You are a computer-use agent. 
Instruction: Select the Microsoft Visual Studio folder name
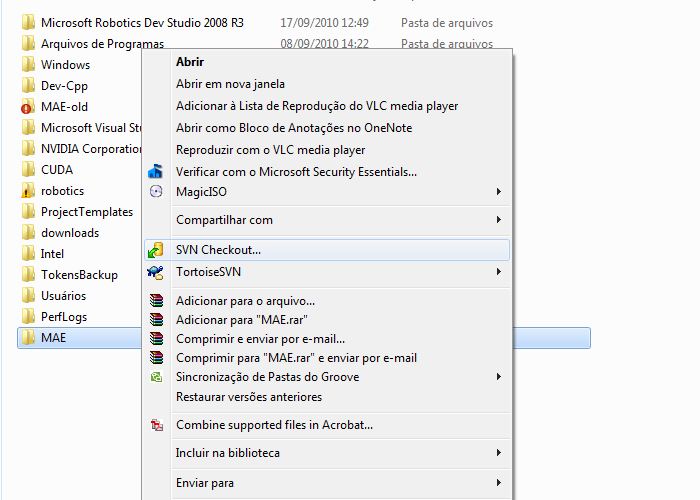coord(91,128)
